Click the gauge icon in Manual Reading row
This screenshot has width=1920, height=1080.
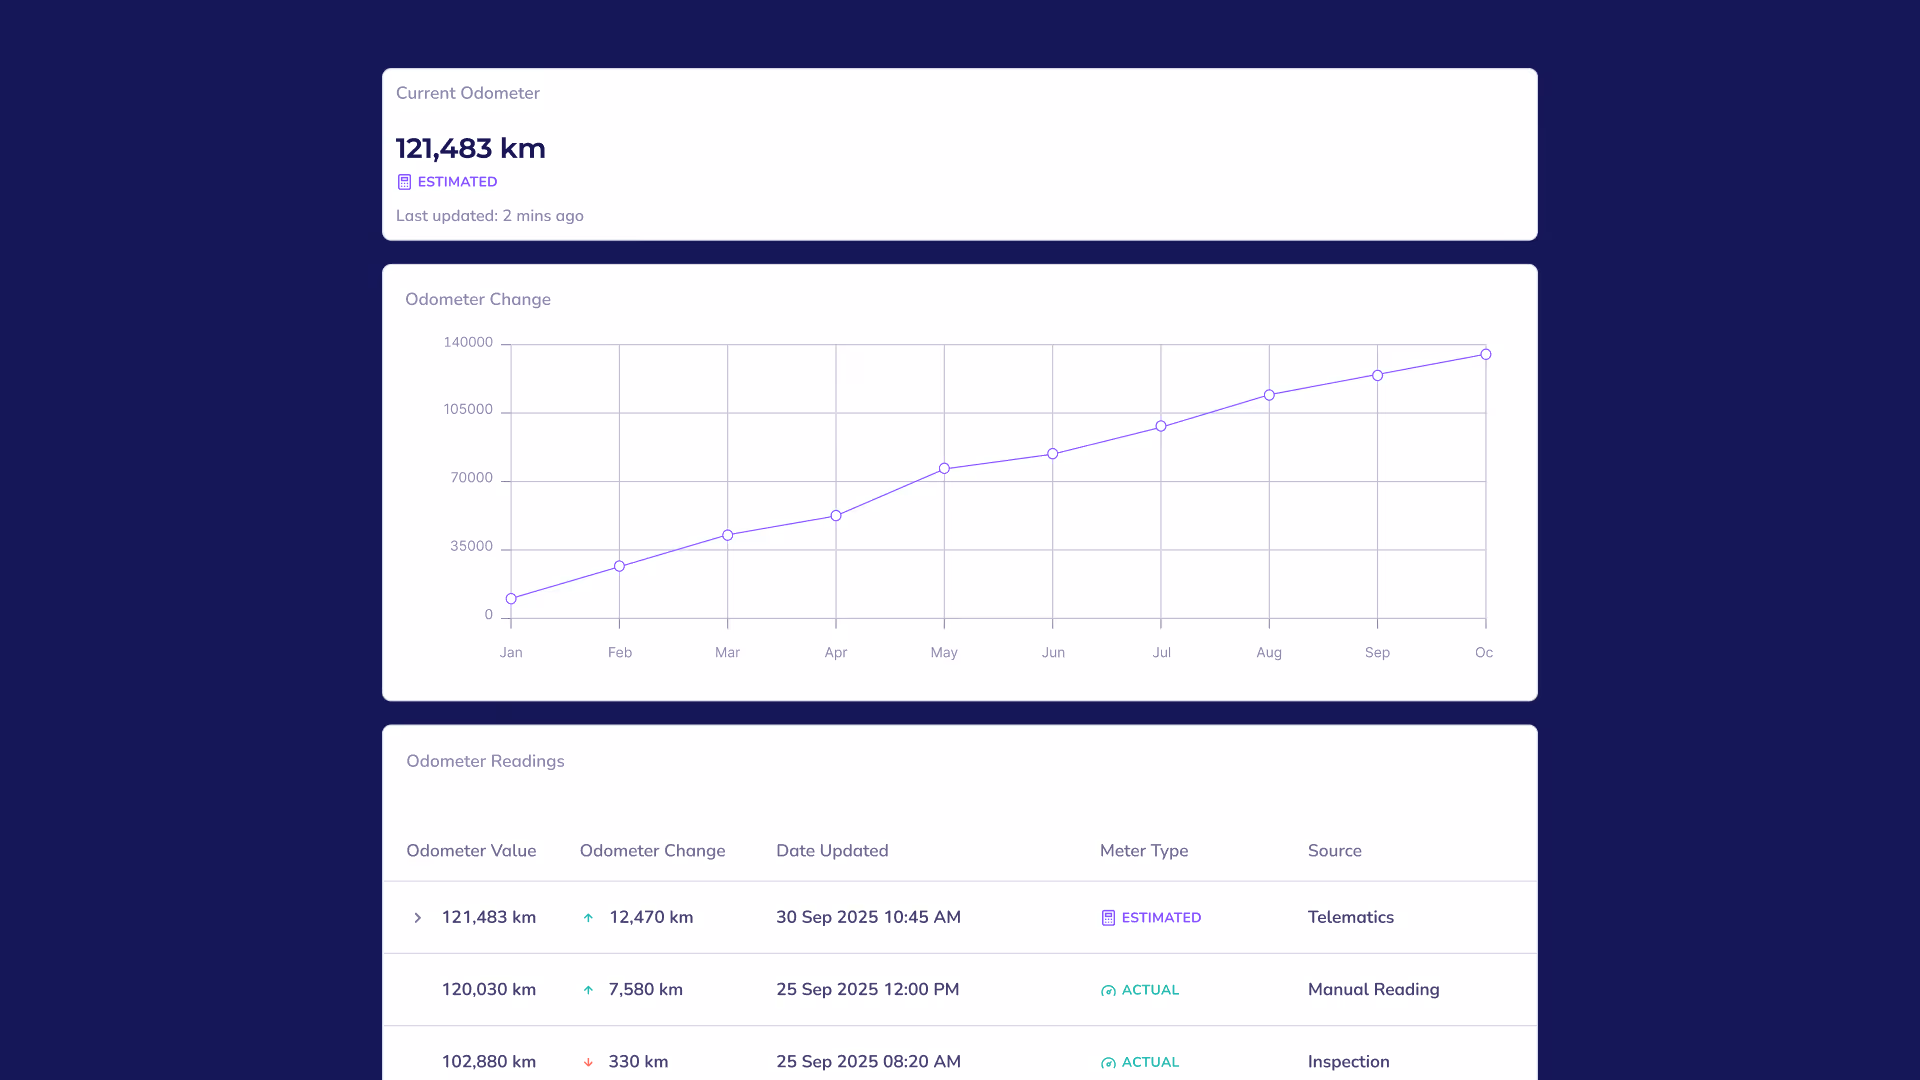[x=1108, y=990]
